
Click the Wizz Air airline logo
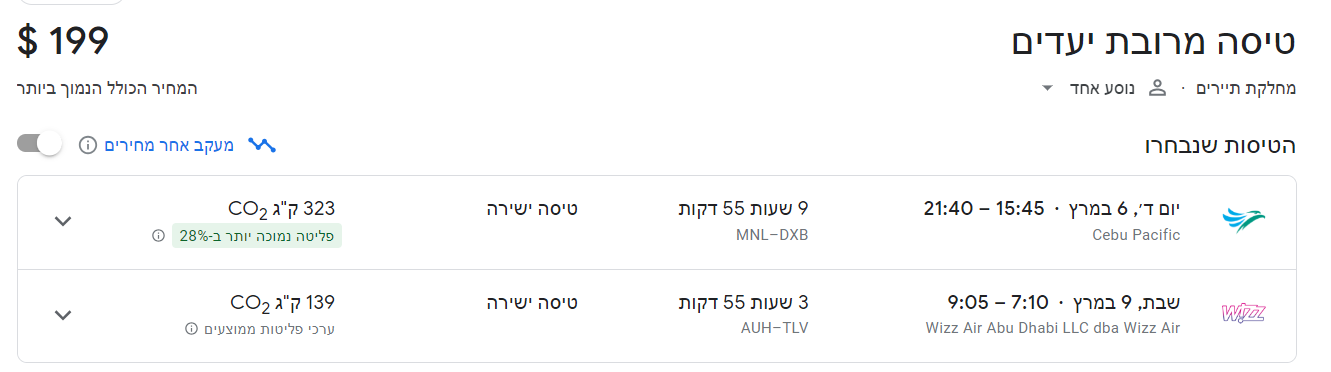click(x=1243, y=313)
